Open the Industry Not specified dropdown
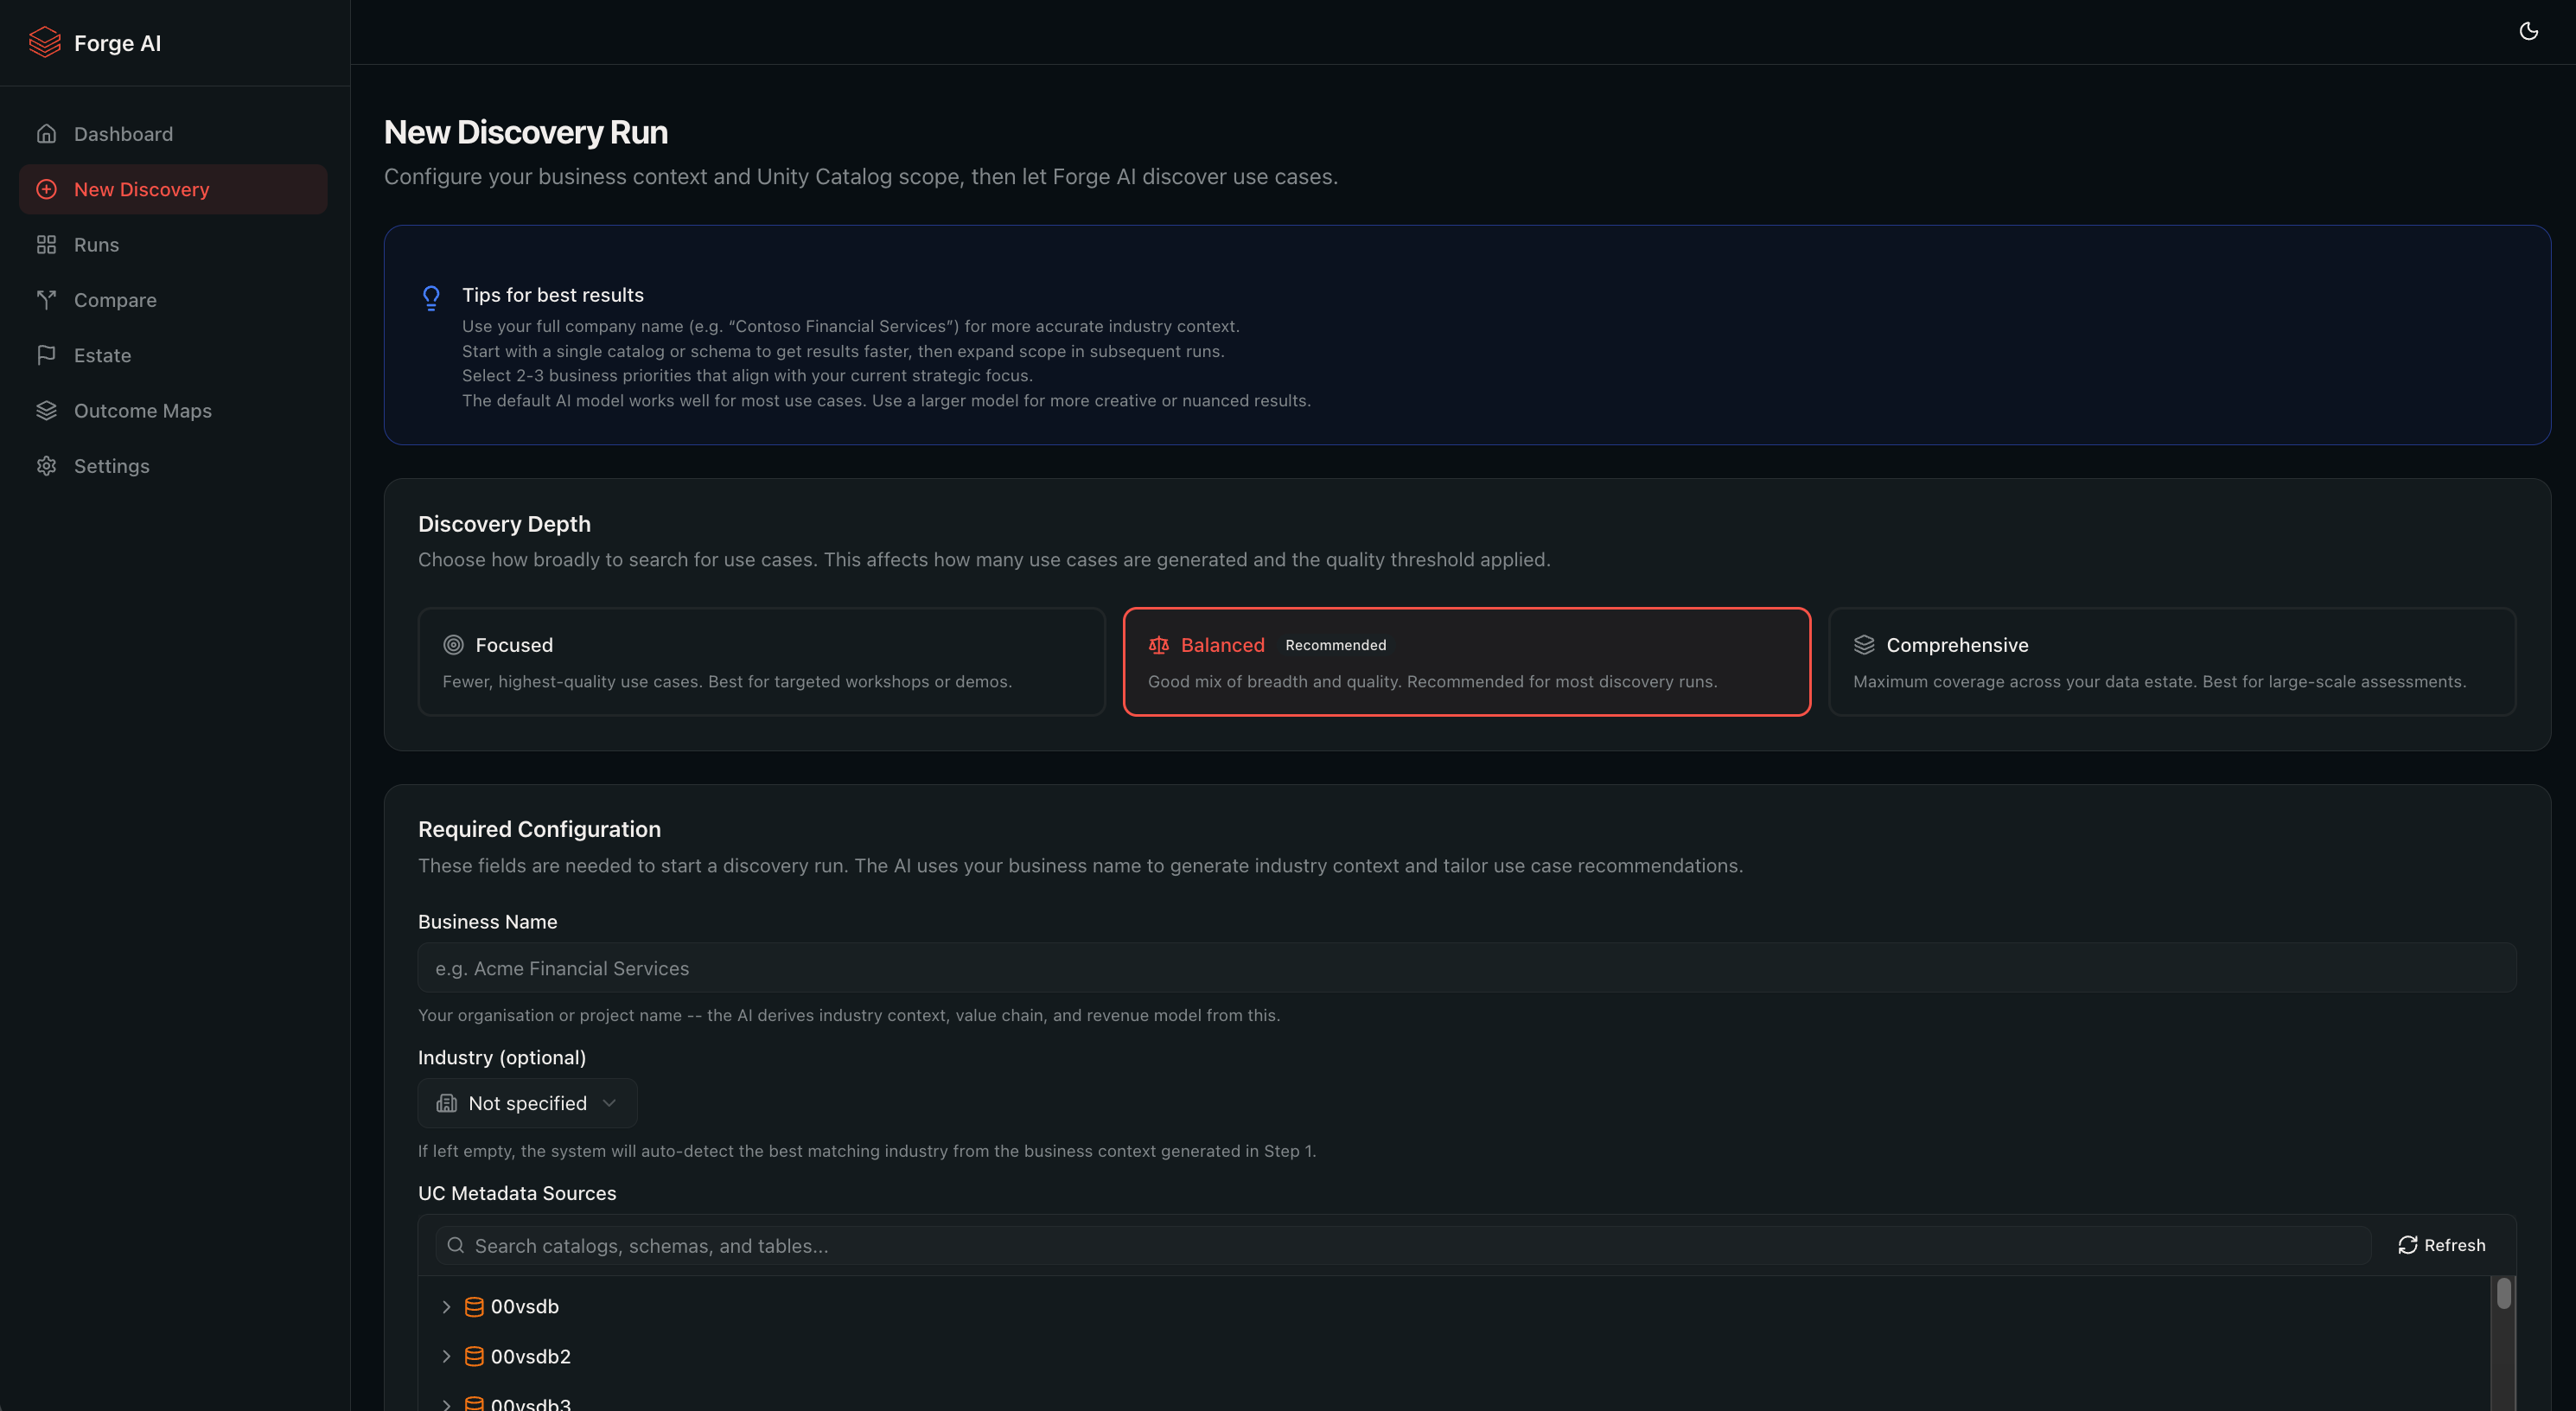 (527, 1103)
